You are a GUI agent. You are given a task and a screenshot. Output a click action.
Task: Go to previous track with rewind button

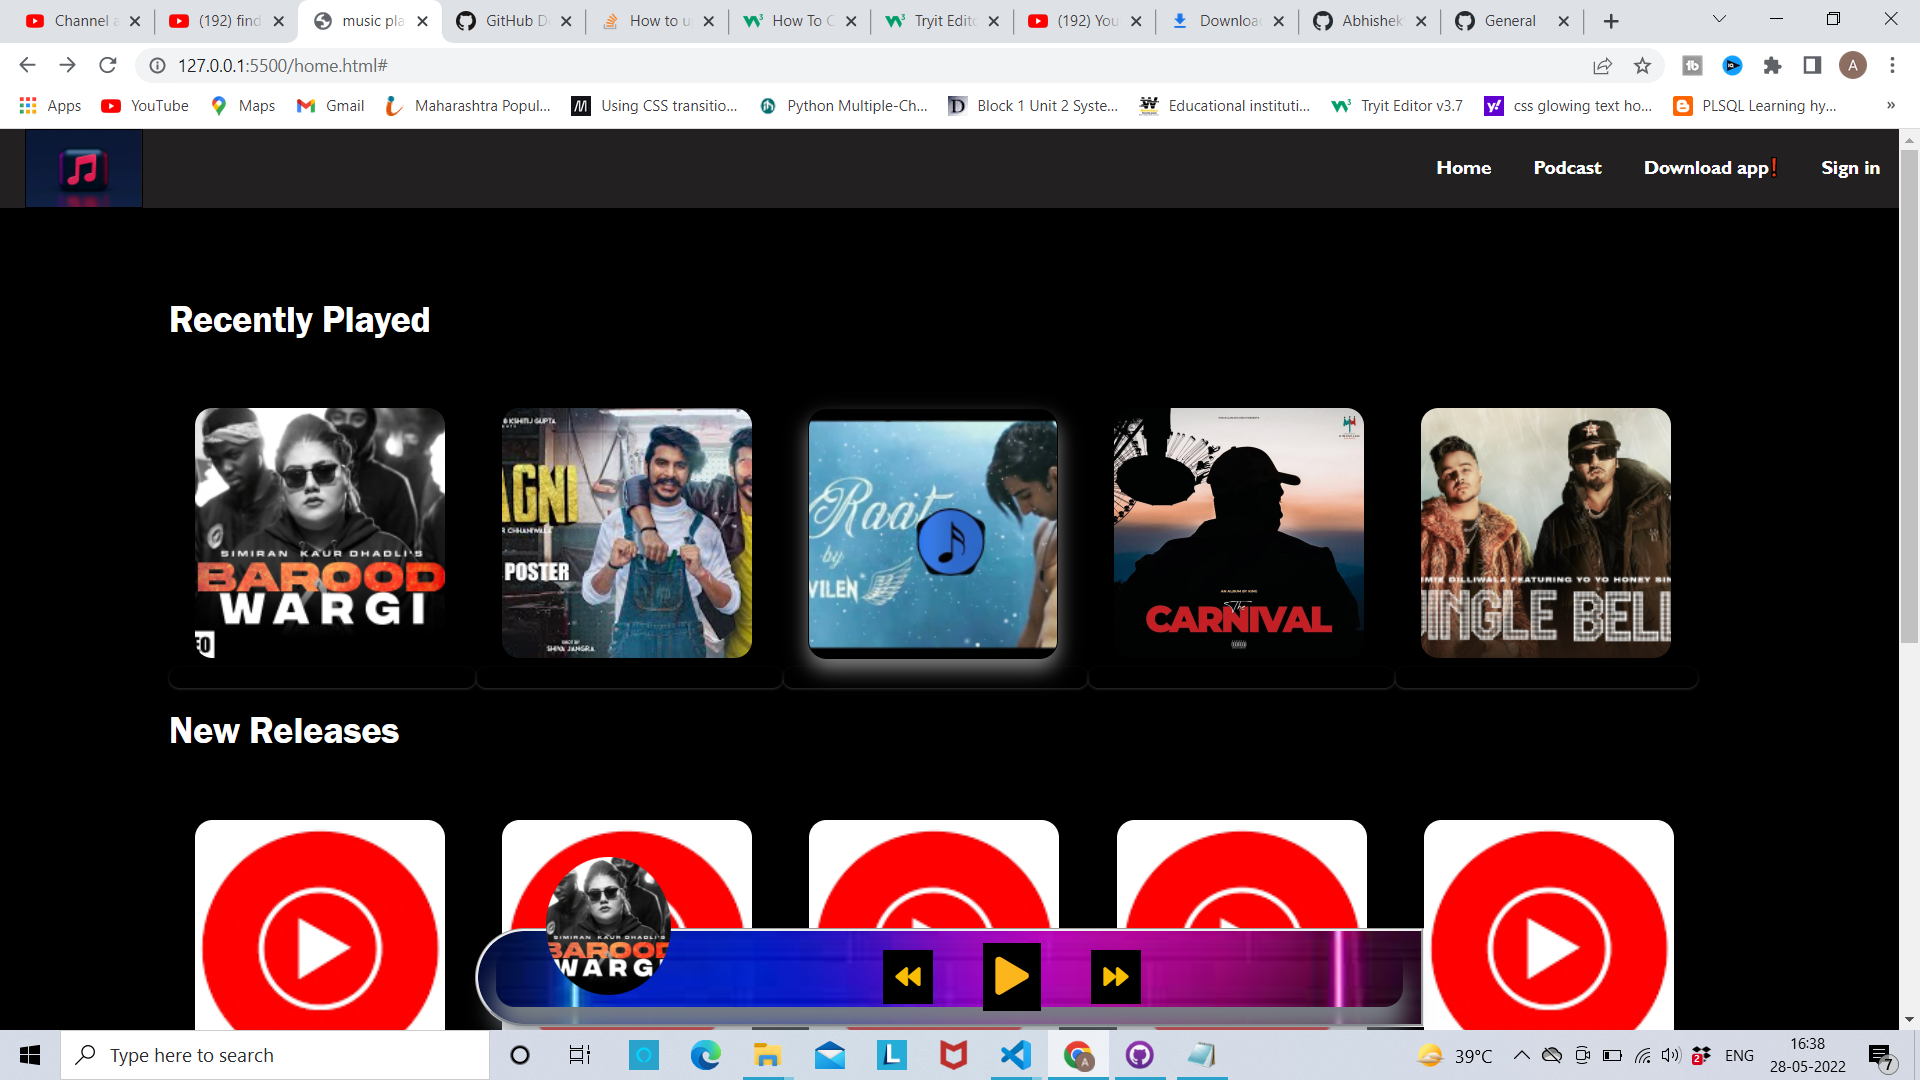[x=908, y=977]
